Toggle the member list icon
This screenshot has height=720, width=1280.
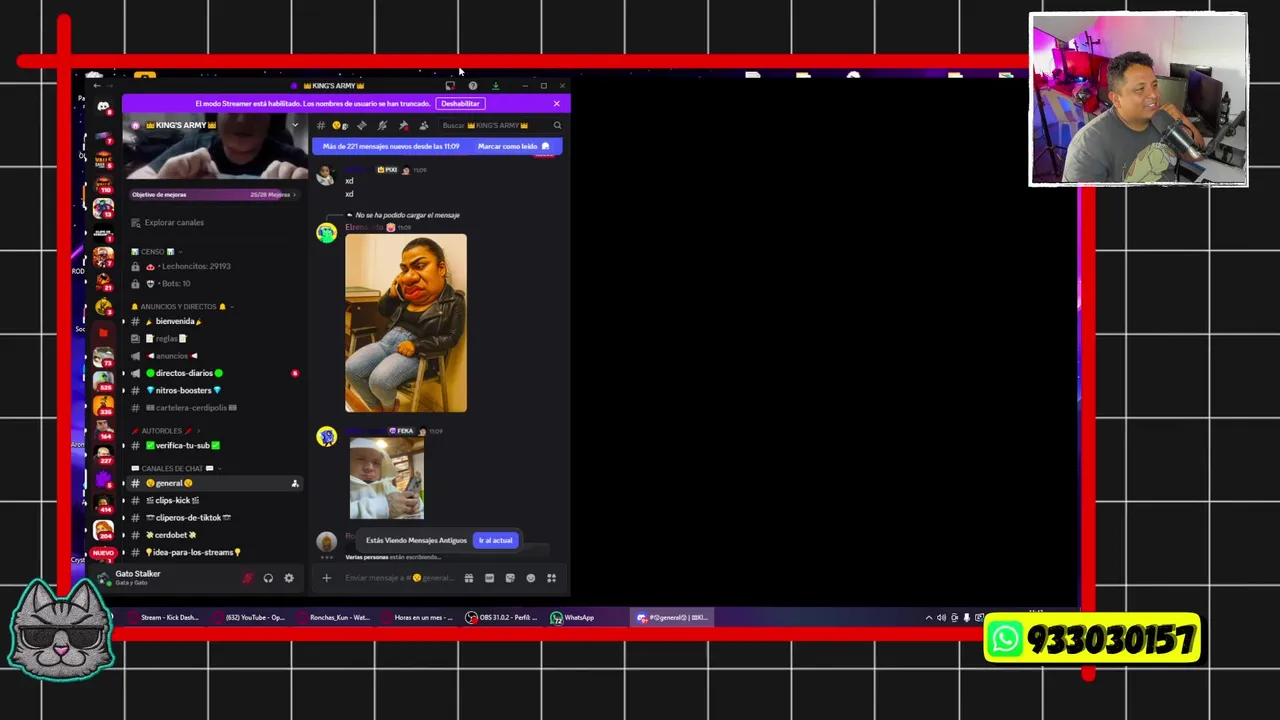coord(424,125)
